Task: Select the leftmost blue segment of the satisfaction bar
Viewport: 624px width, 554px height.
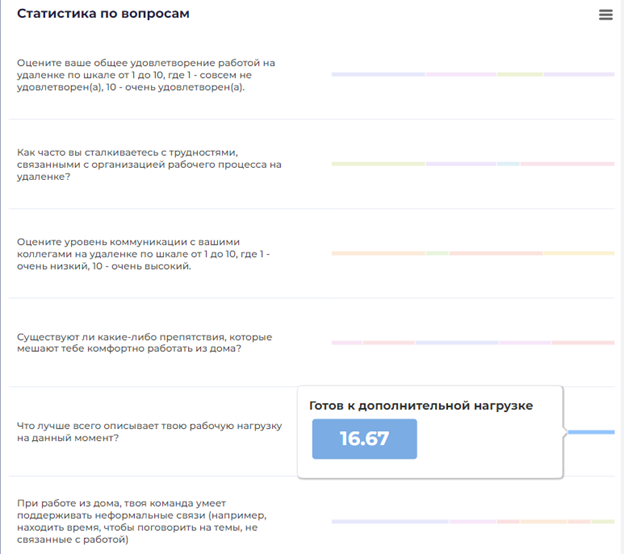Action: pos(378,74)
